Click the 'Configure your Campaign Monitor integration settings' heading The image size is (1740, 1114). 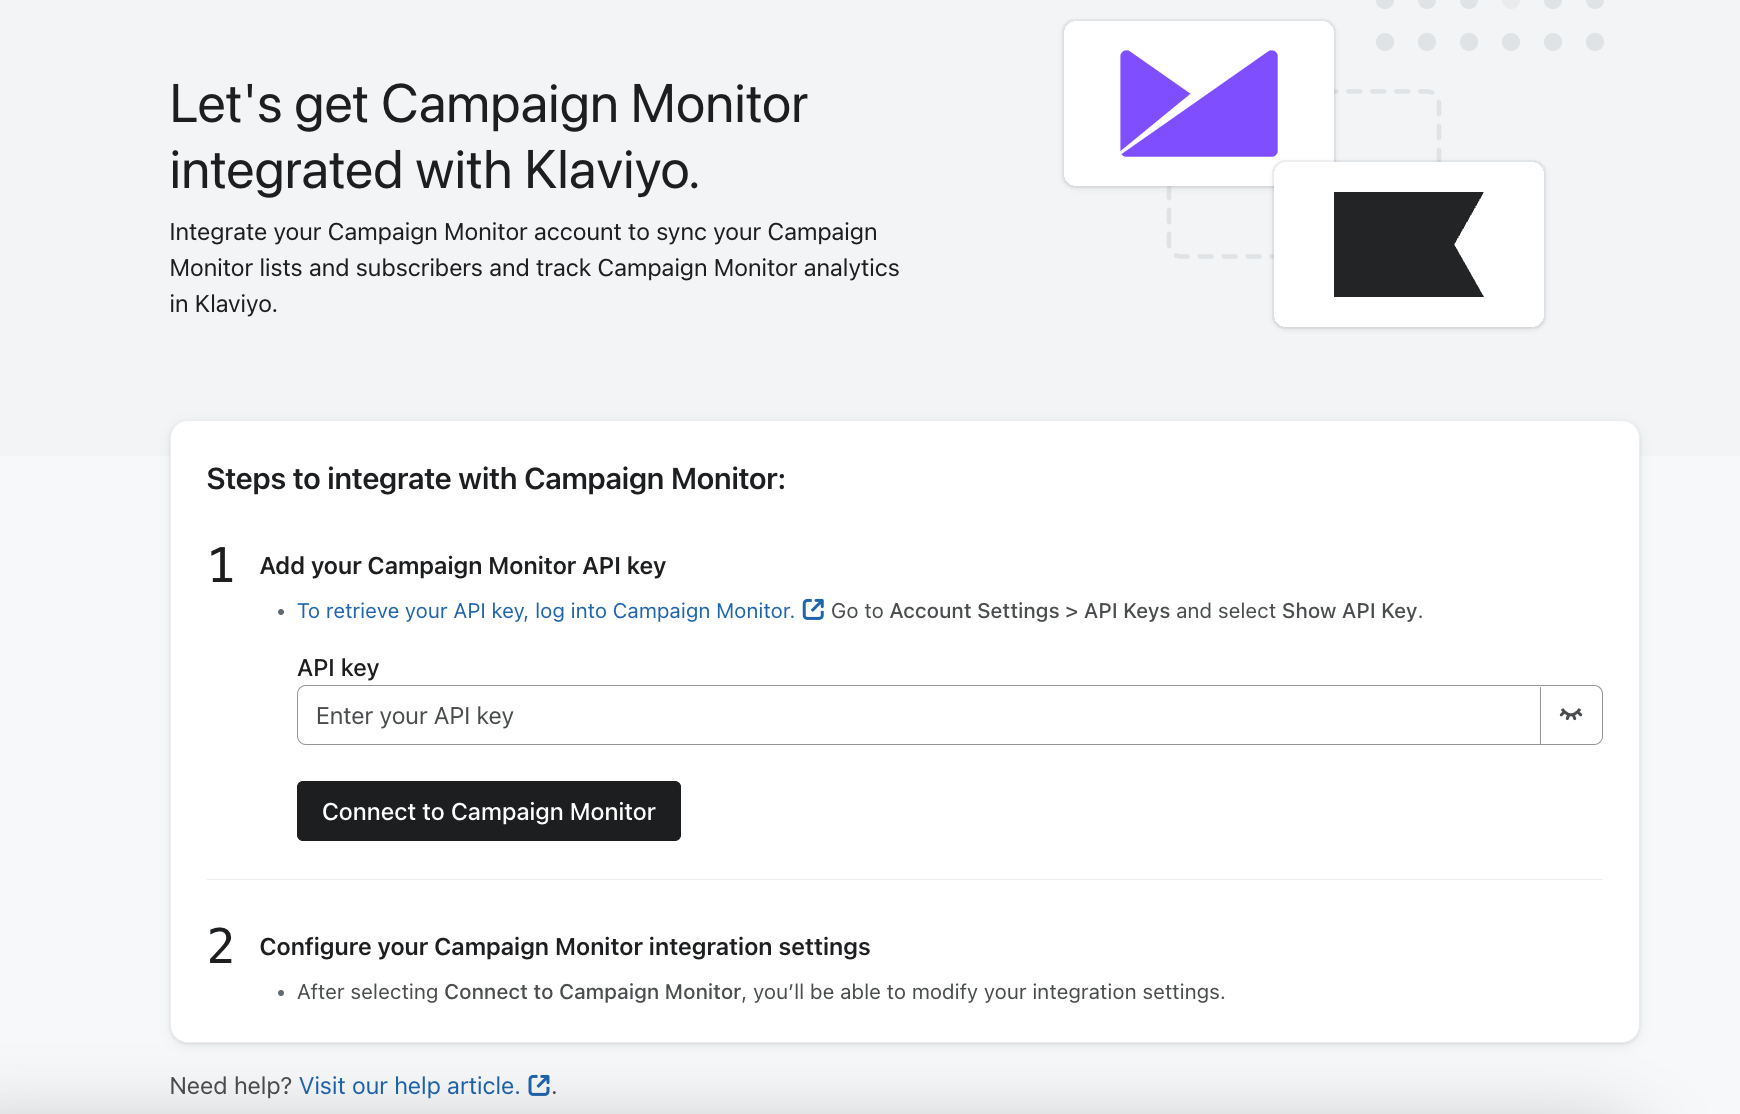click(564, 947)
